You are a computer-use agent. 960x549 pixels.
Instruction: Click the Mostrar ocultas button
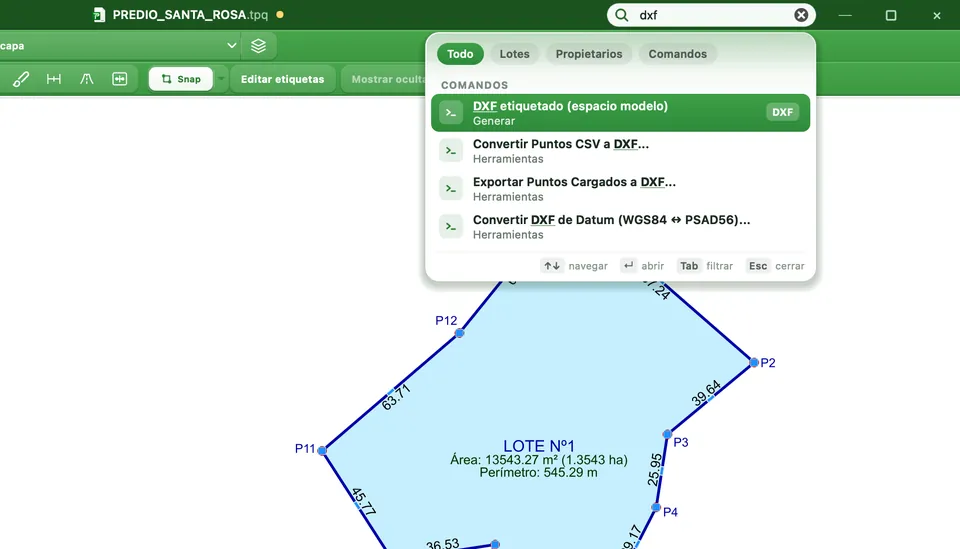pyautogui.click(x=384, y=79)
